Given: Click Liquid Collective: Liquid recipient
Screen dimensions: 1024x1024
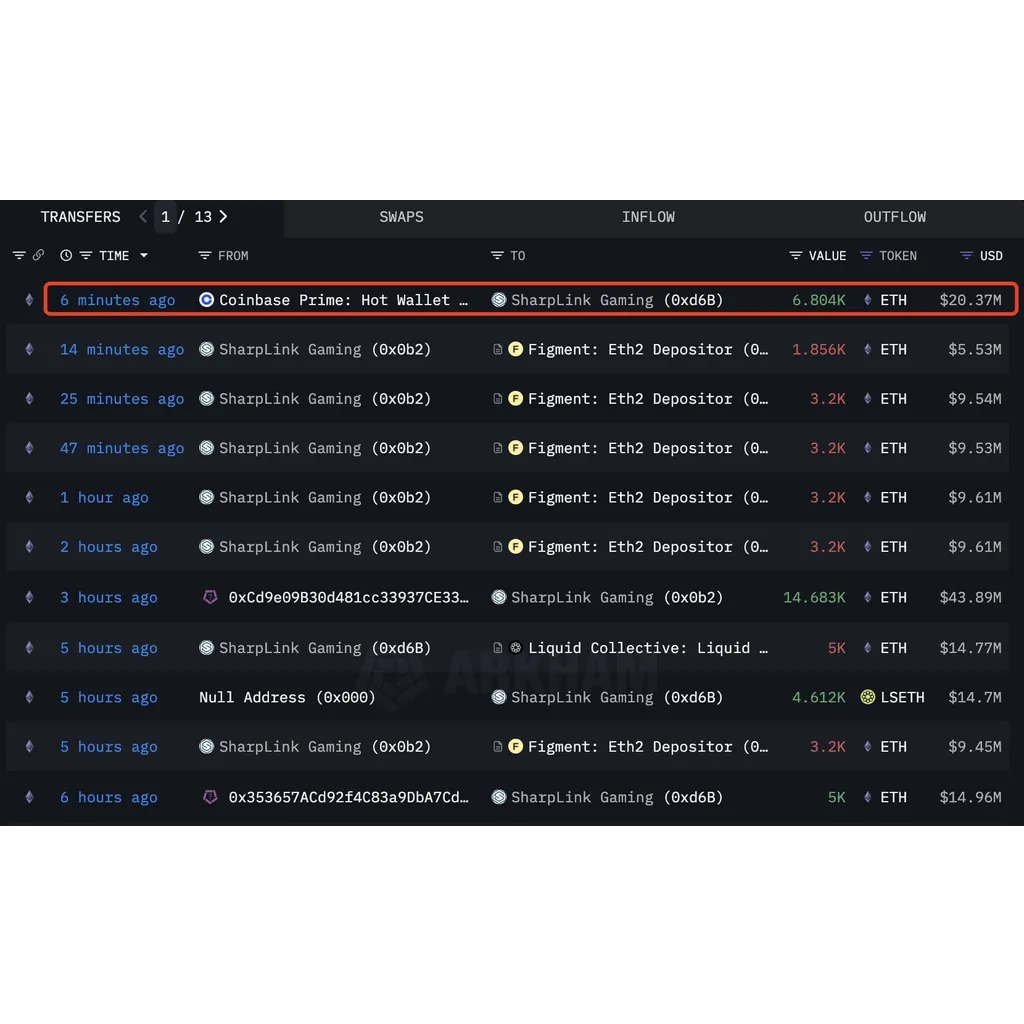Looking at the screenshot, I should [648, 648].
